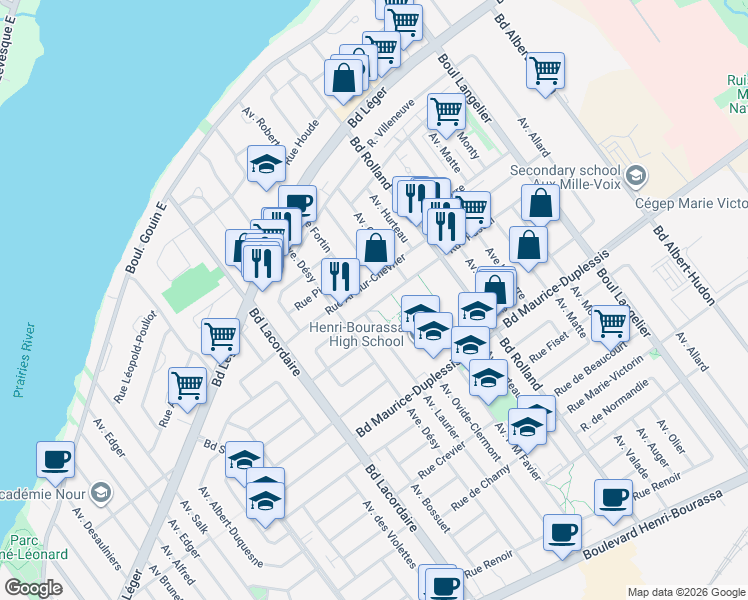Select the grocery cart marker west of Bd Lacordaire
The height and width of the screenshot is (600, 748).
tap(220, 338)
